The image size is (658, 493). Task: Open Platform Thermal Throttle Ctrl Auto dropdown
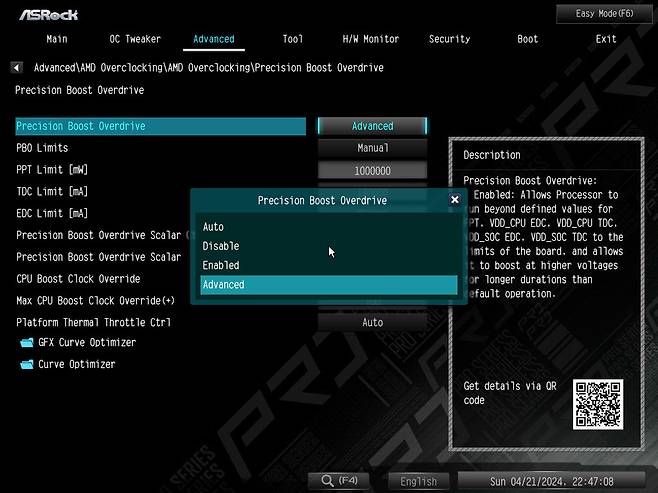(372, 323)
